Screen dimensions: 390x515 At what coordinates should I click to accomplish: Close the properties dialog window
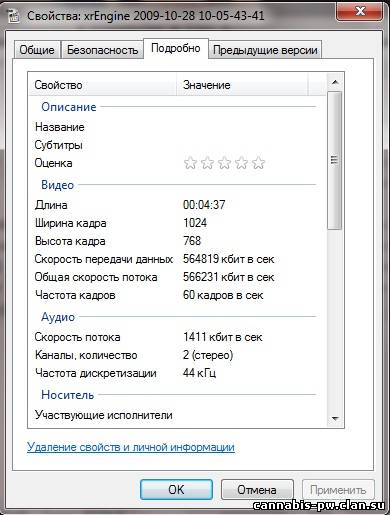click(360, 12)
